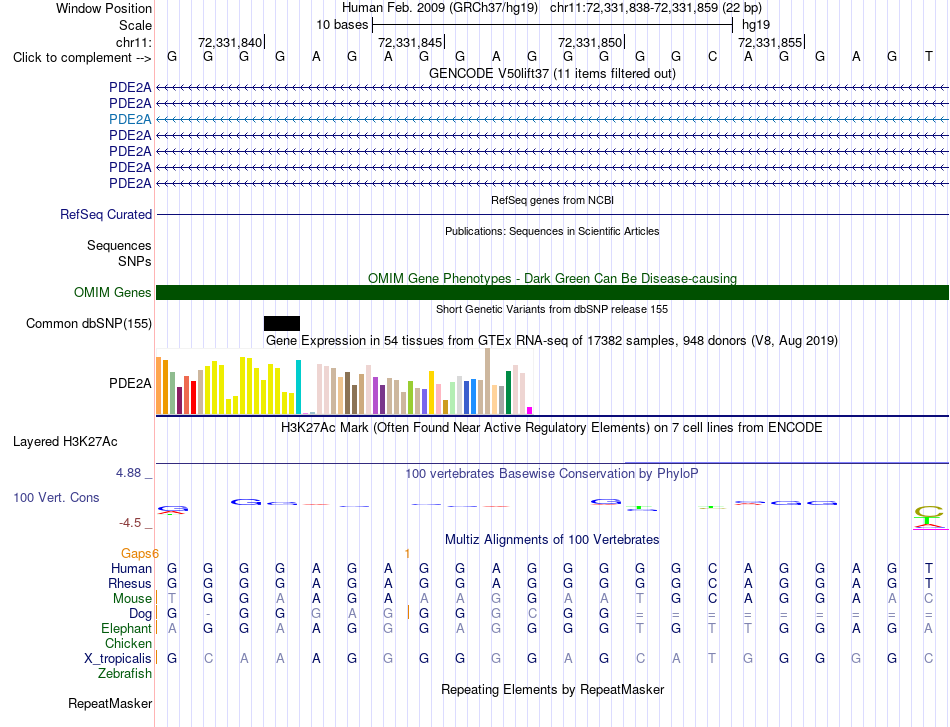Click the 72,331,845 ruler position marker

coord(410,42)
